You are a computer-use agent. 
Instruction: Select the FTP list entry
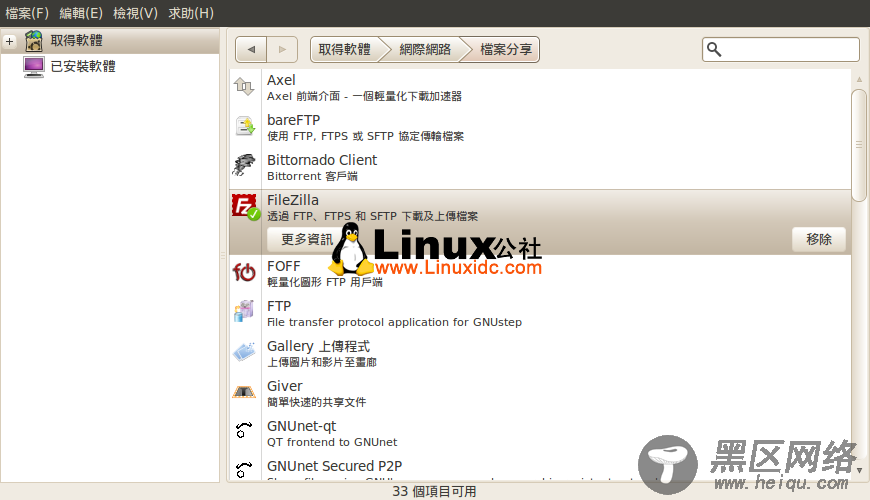540,314
